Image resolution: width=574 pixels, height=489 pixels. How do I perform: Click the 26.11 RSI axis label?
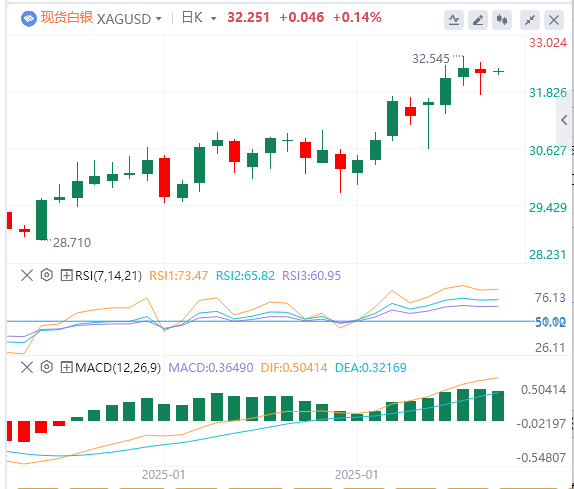[x=550, y=347]
